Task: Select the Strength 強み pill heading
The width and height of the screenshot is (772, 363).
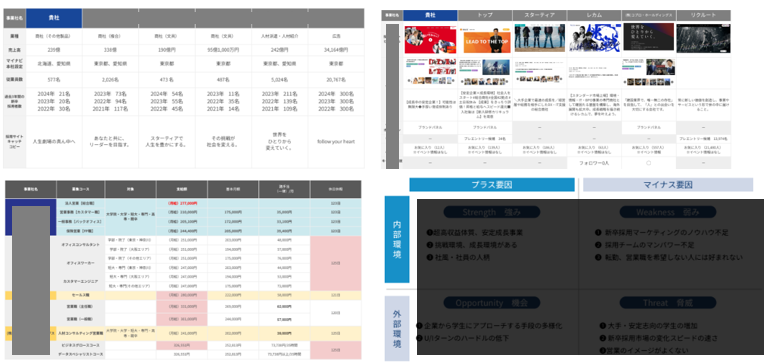Action: click(x=492, y=212)
